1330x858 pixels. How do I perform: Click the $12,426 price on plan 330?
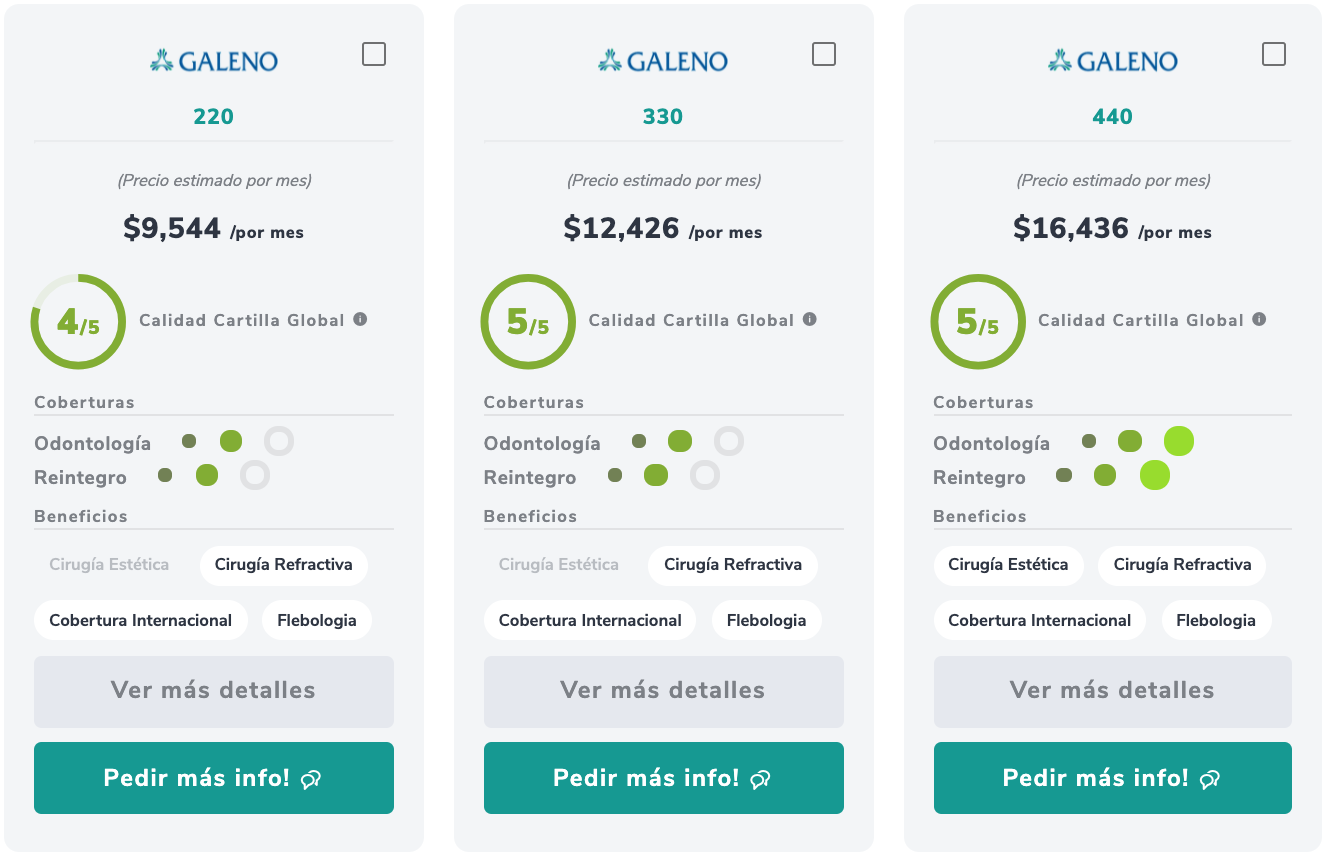coord(621,229)
